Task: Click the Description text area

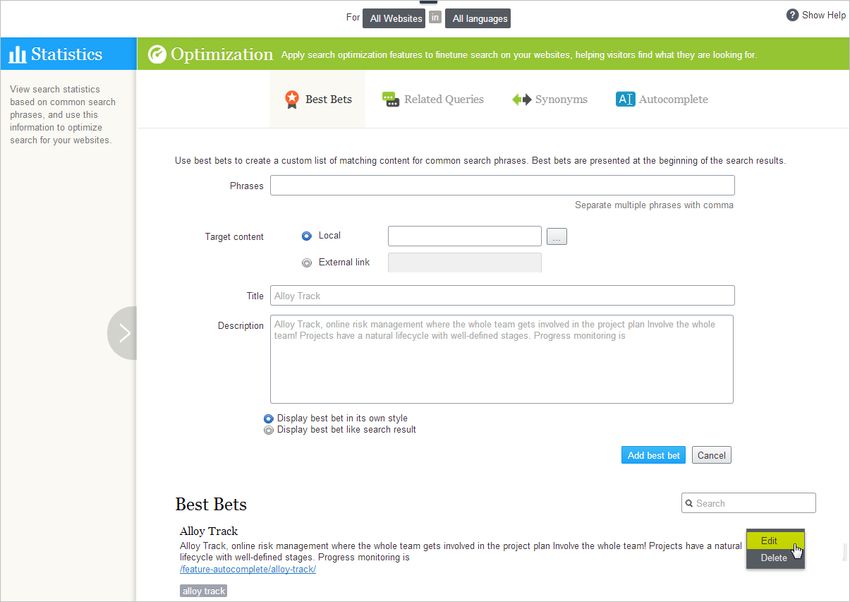Action: point(502,359)
